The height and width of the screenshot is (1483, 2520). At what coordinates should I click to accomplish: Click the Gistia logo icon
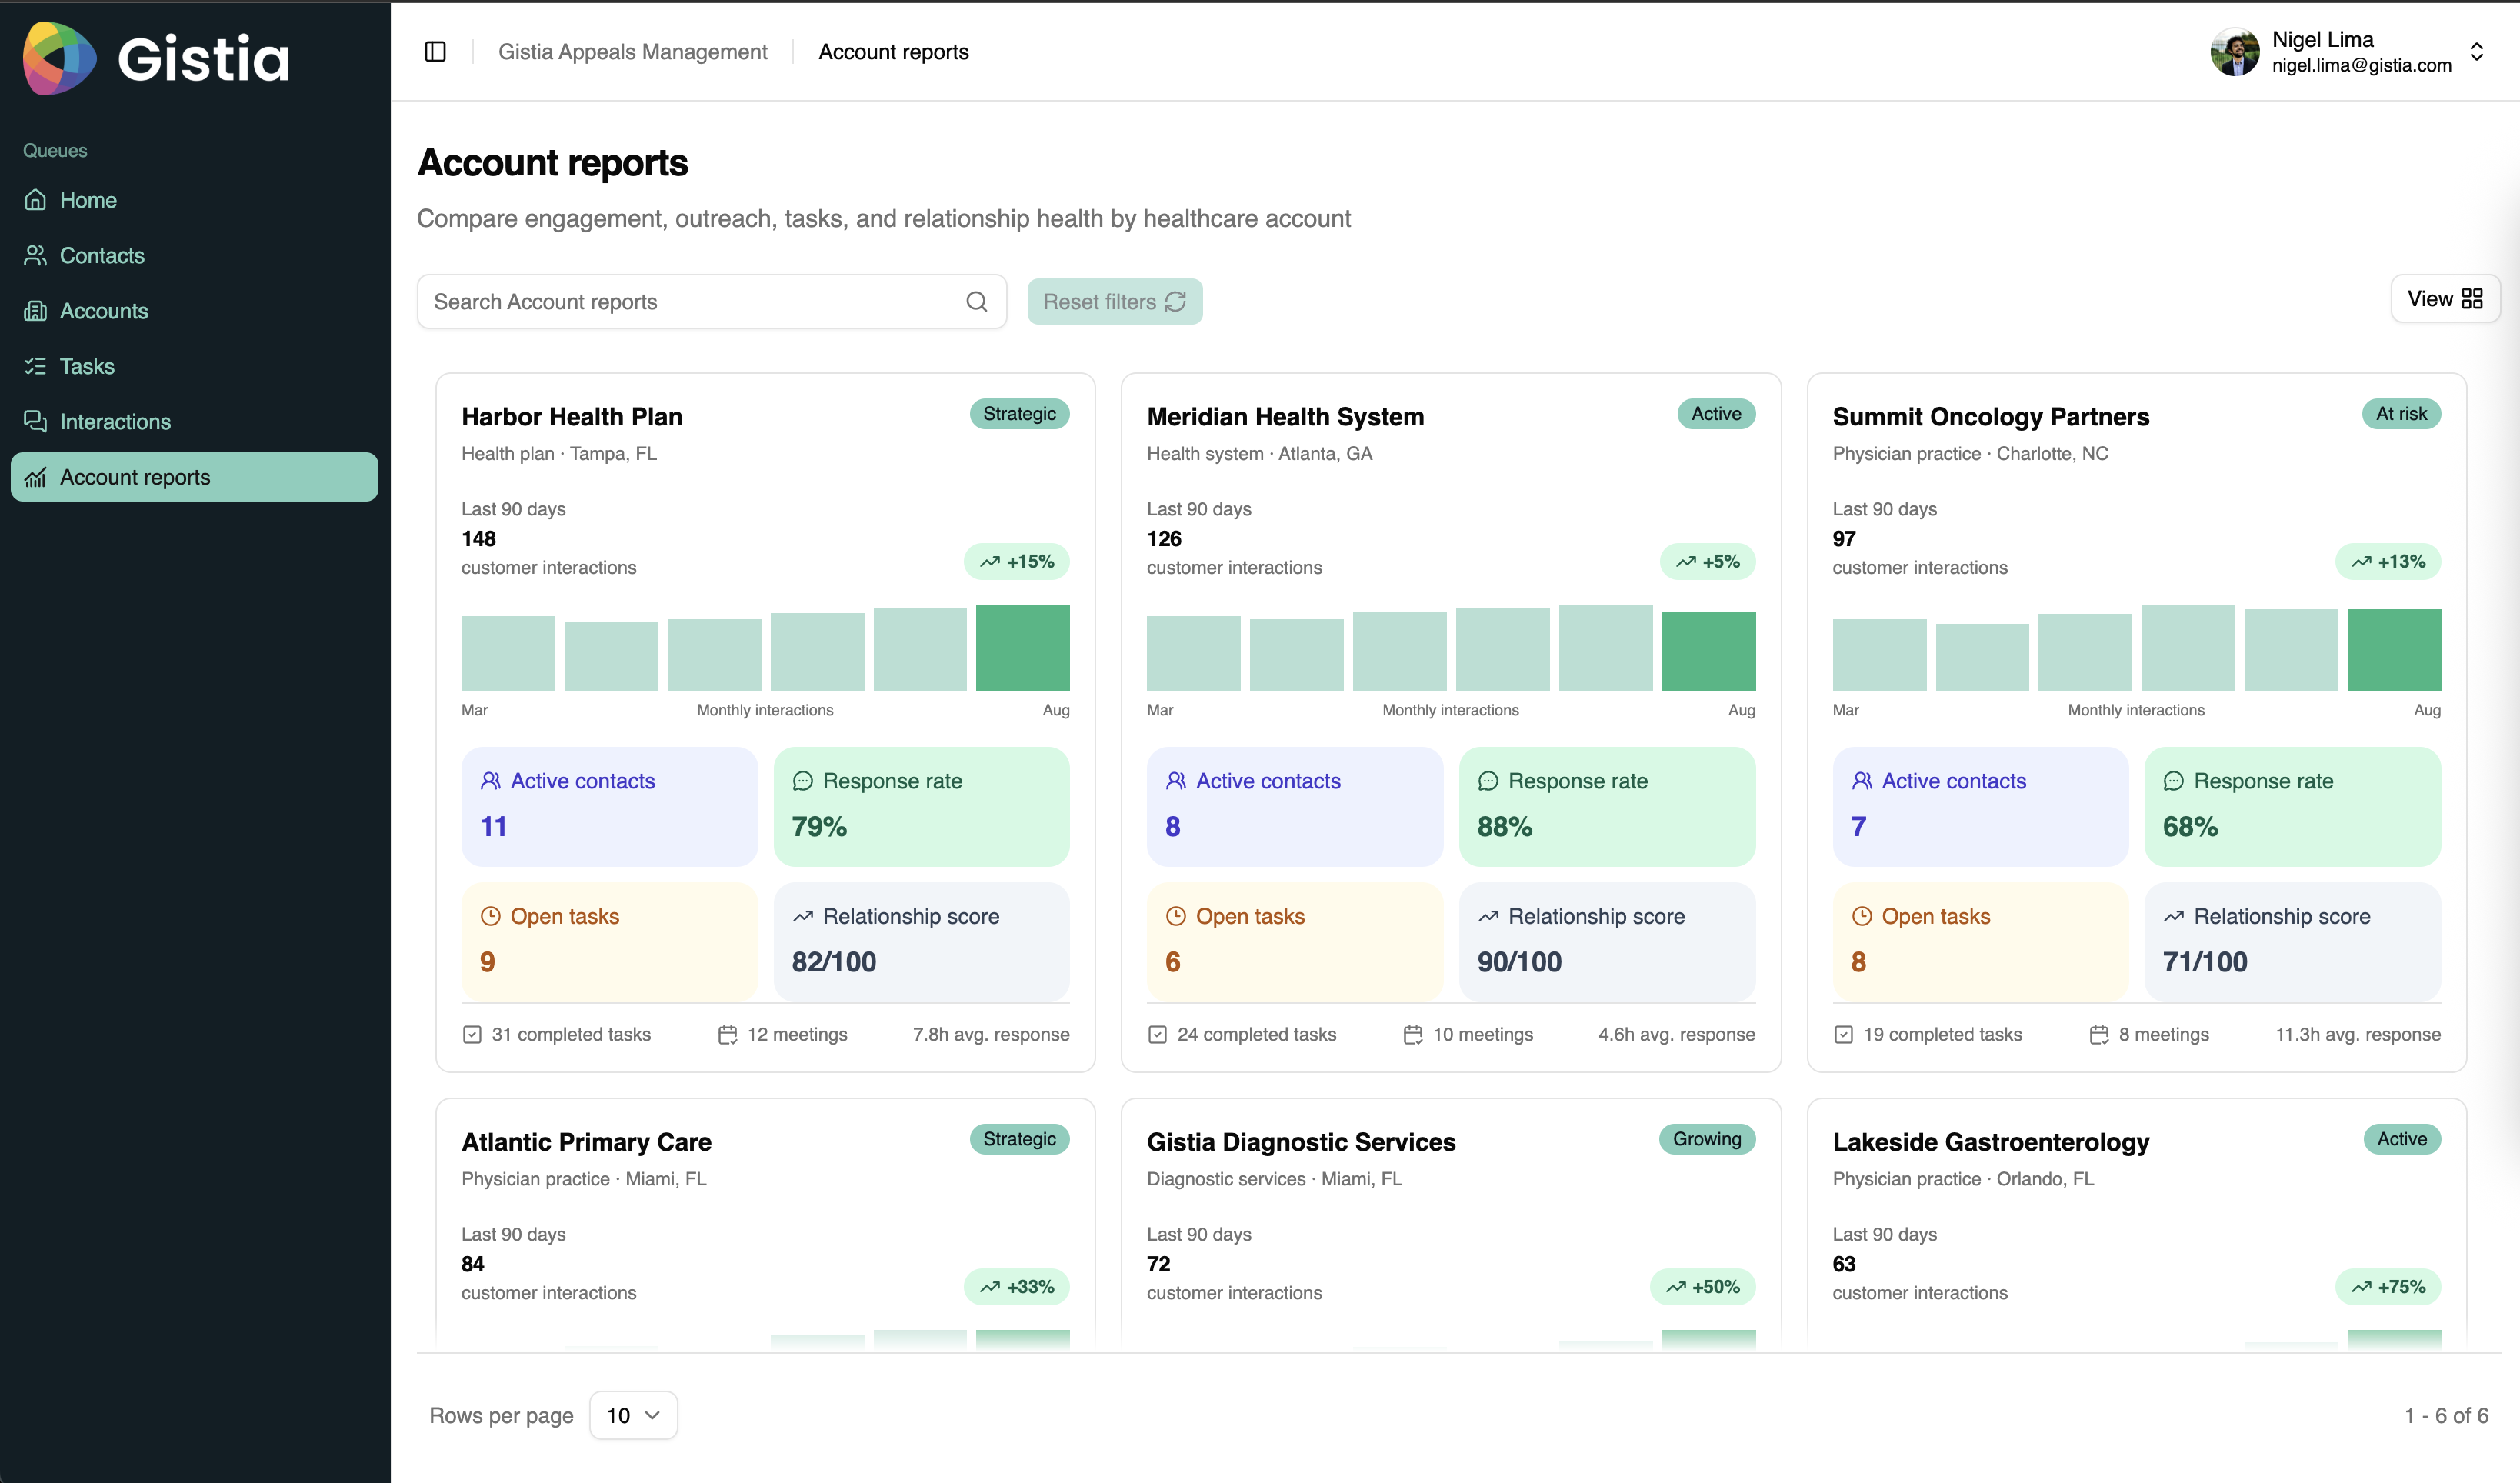[x=59, y=58]
